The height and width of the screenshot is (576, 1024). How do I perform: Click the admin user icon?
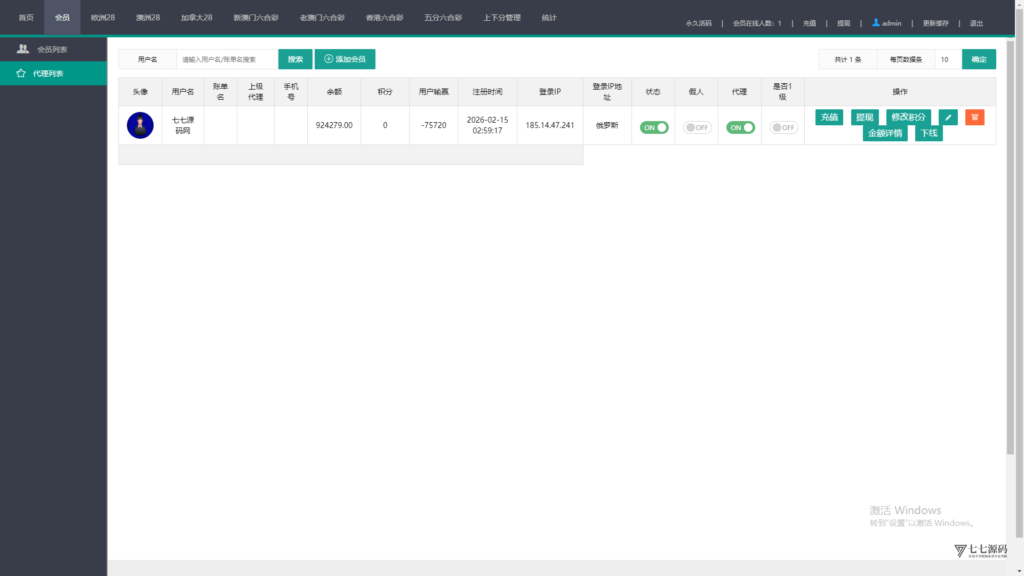tap(876, 22)
